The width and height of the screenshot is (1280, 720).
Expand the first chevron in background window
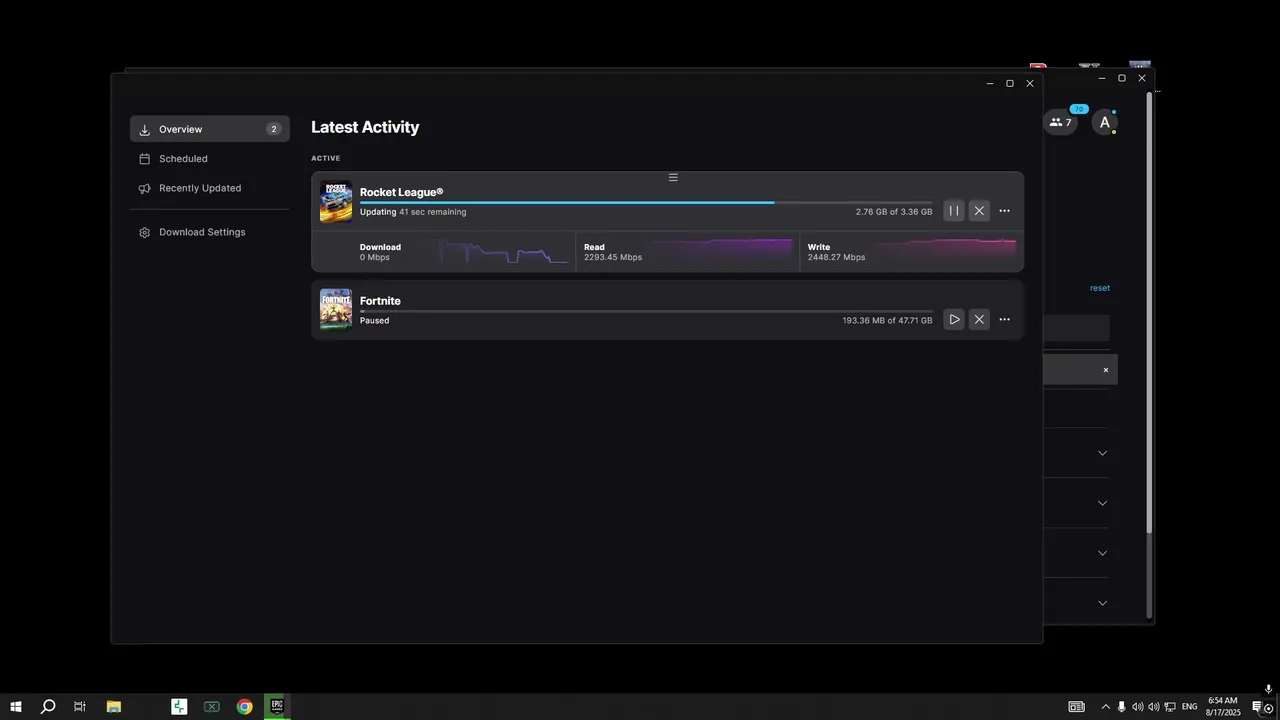tap(1103, 453)
